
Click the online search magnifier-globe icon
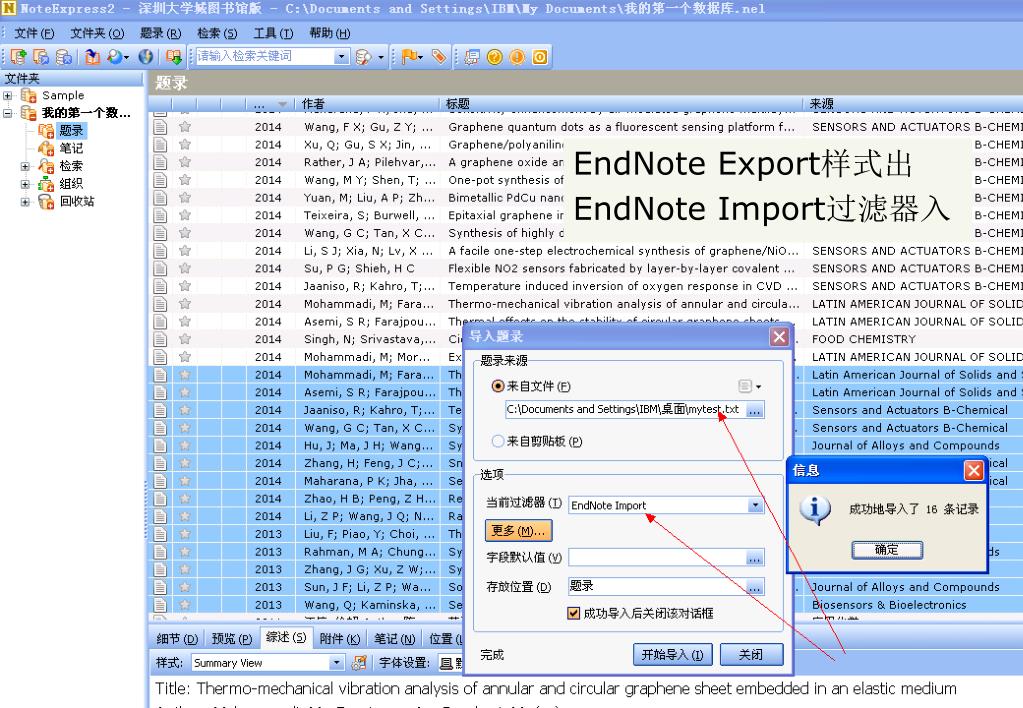point(115,57)
